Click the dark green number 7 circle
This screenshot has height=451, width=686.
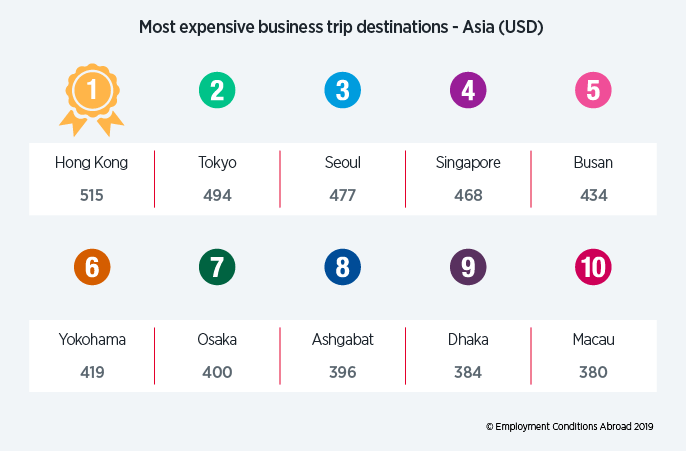click(217, 267)
